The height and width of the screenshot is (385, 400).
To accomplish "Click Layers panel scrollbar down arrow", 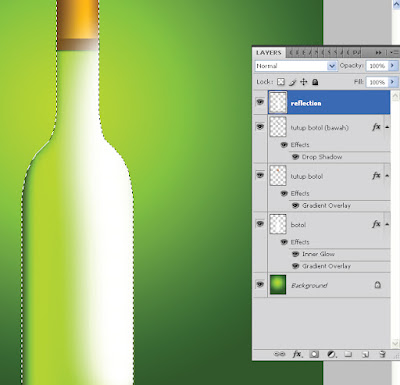I will click(x=395, y=343).
